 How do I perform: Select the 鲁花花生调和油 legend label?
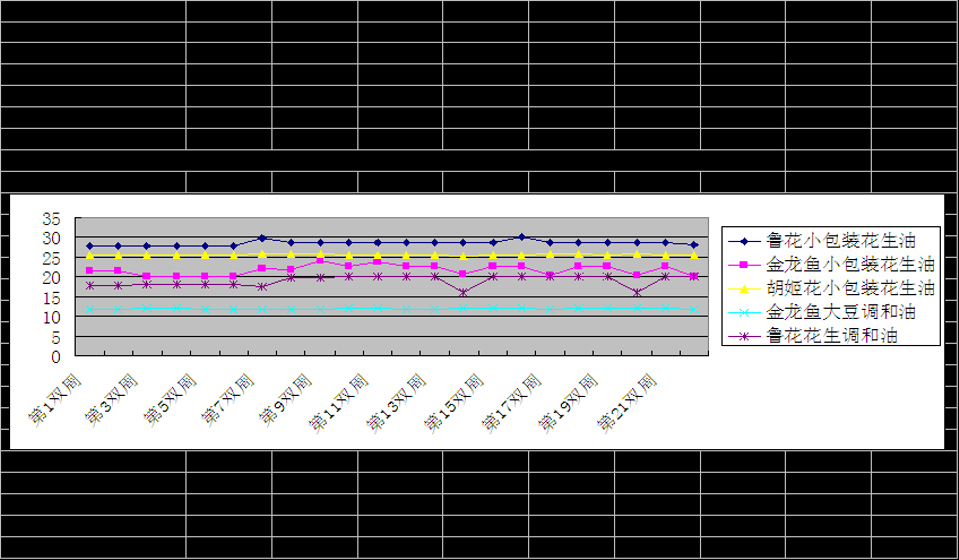point(832,336)
